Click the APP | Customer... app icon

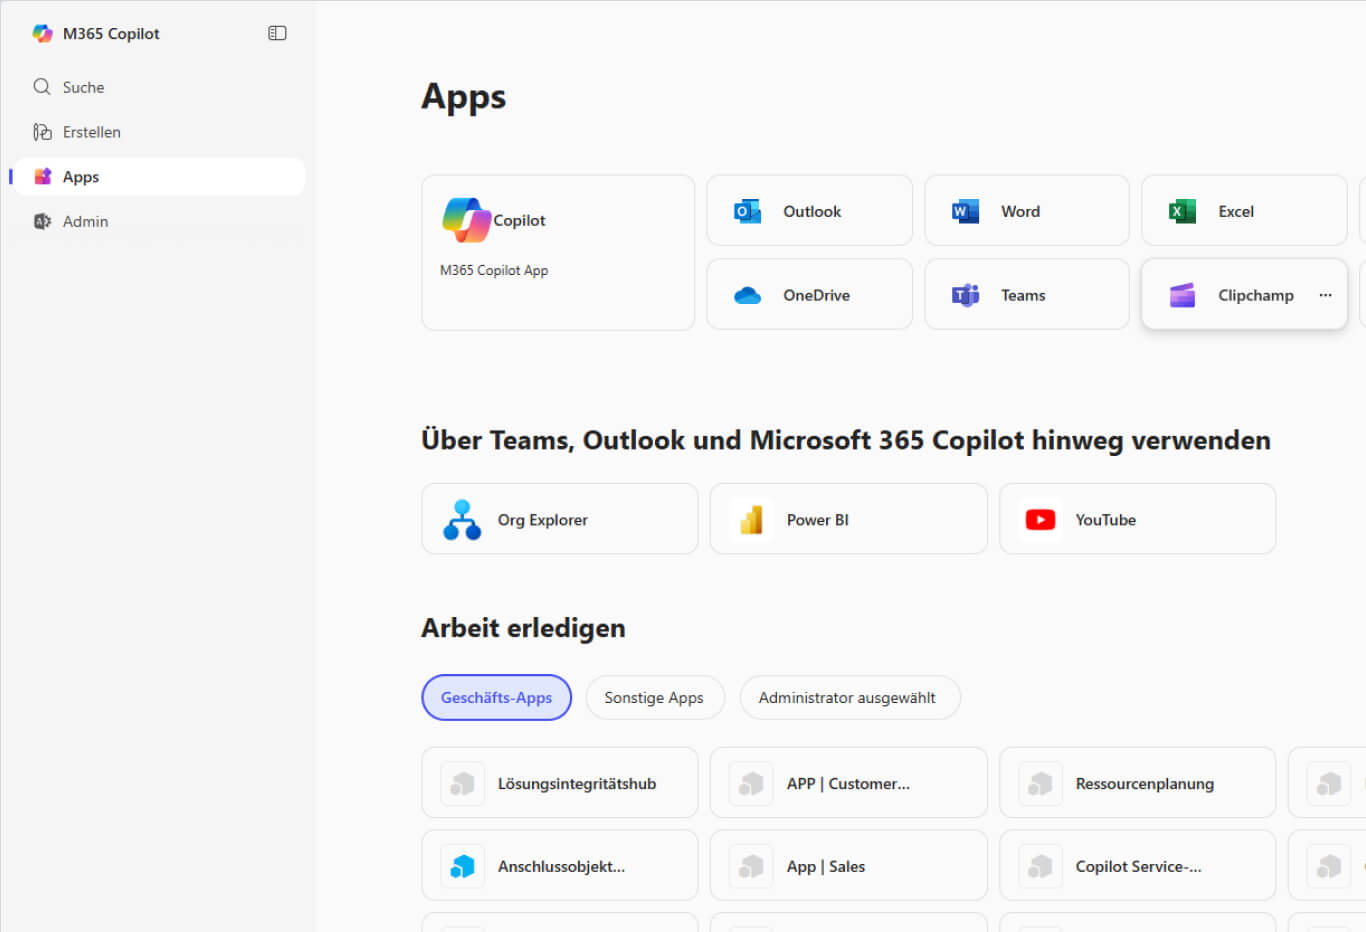tap(751, 784)
